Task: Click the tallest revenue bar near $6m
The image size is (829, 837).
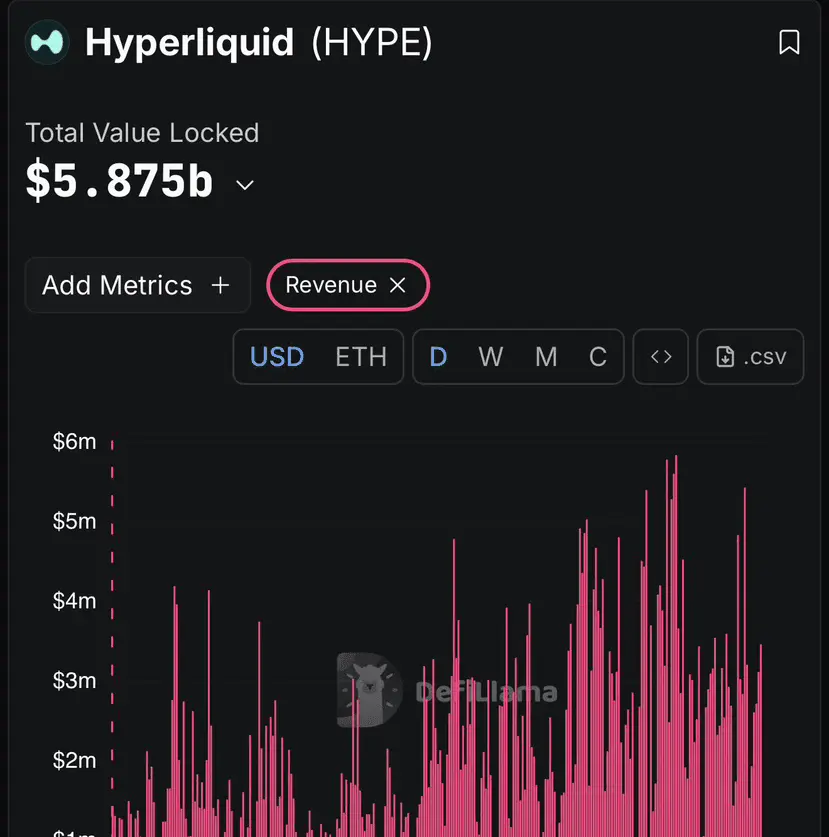Action: tap(676, 646)
